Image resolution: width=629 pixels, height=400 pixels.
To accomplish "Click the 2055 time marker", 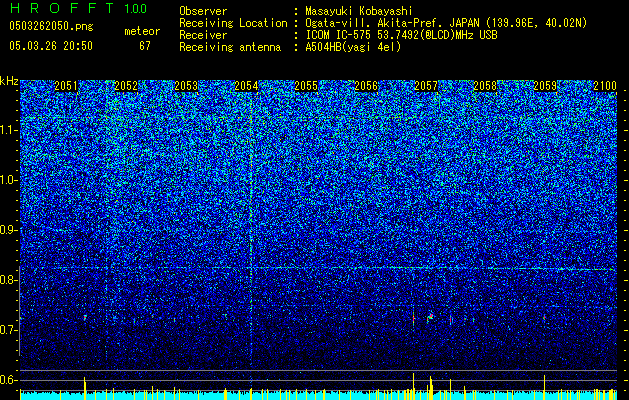I will click(x=306, y=86).
